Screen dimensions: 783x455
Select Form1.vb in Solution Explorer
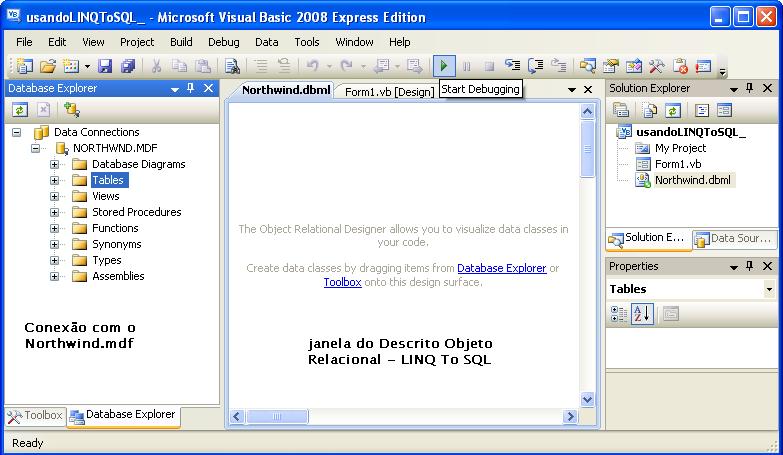(678, 164)
